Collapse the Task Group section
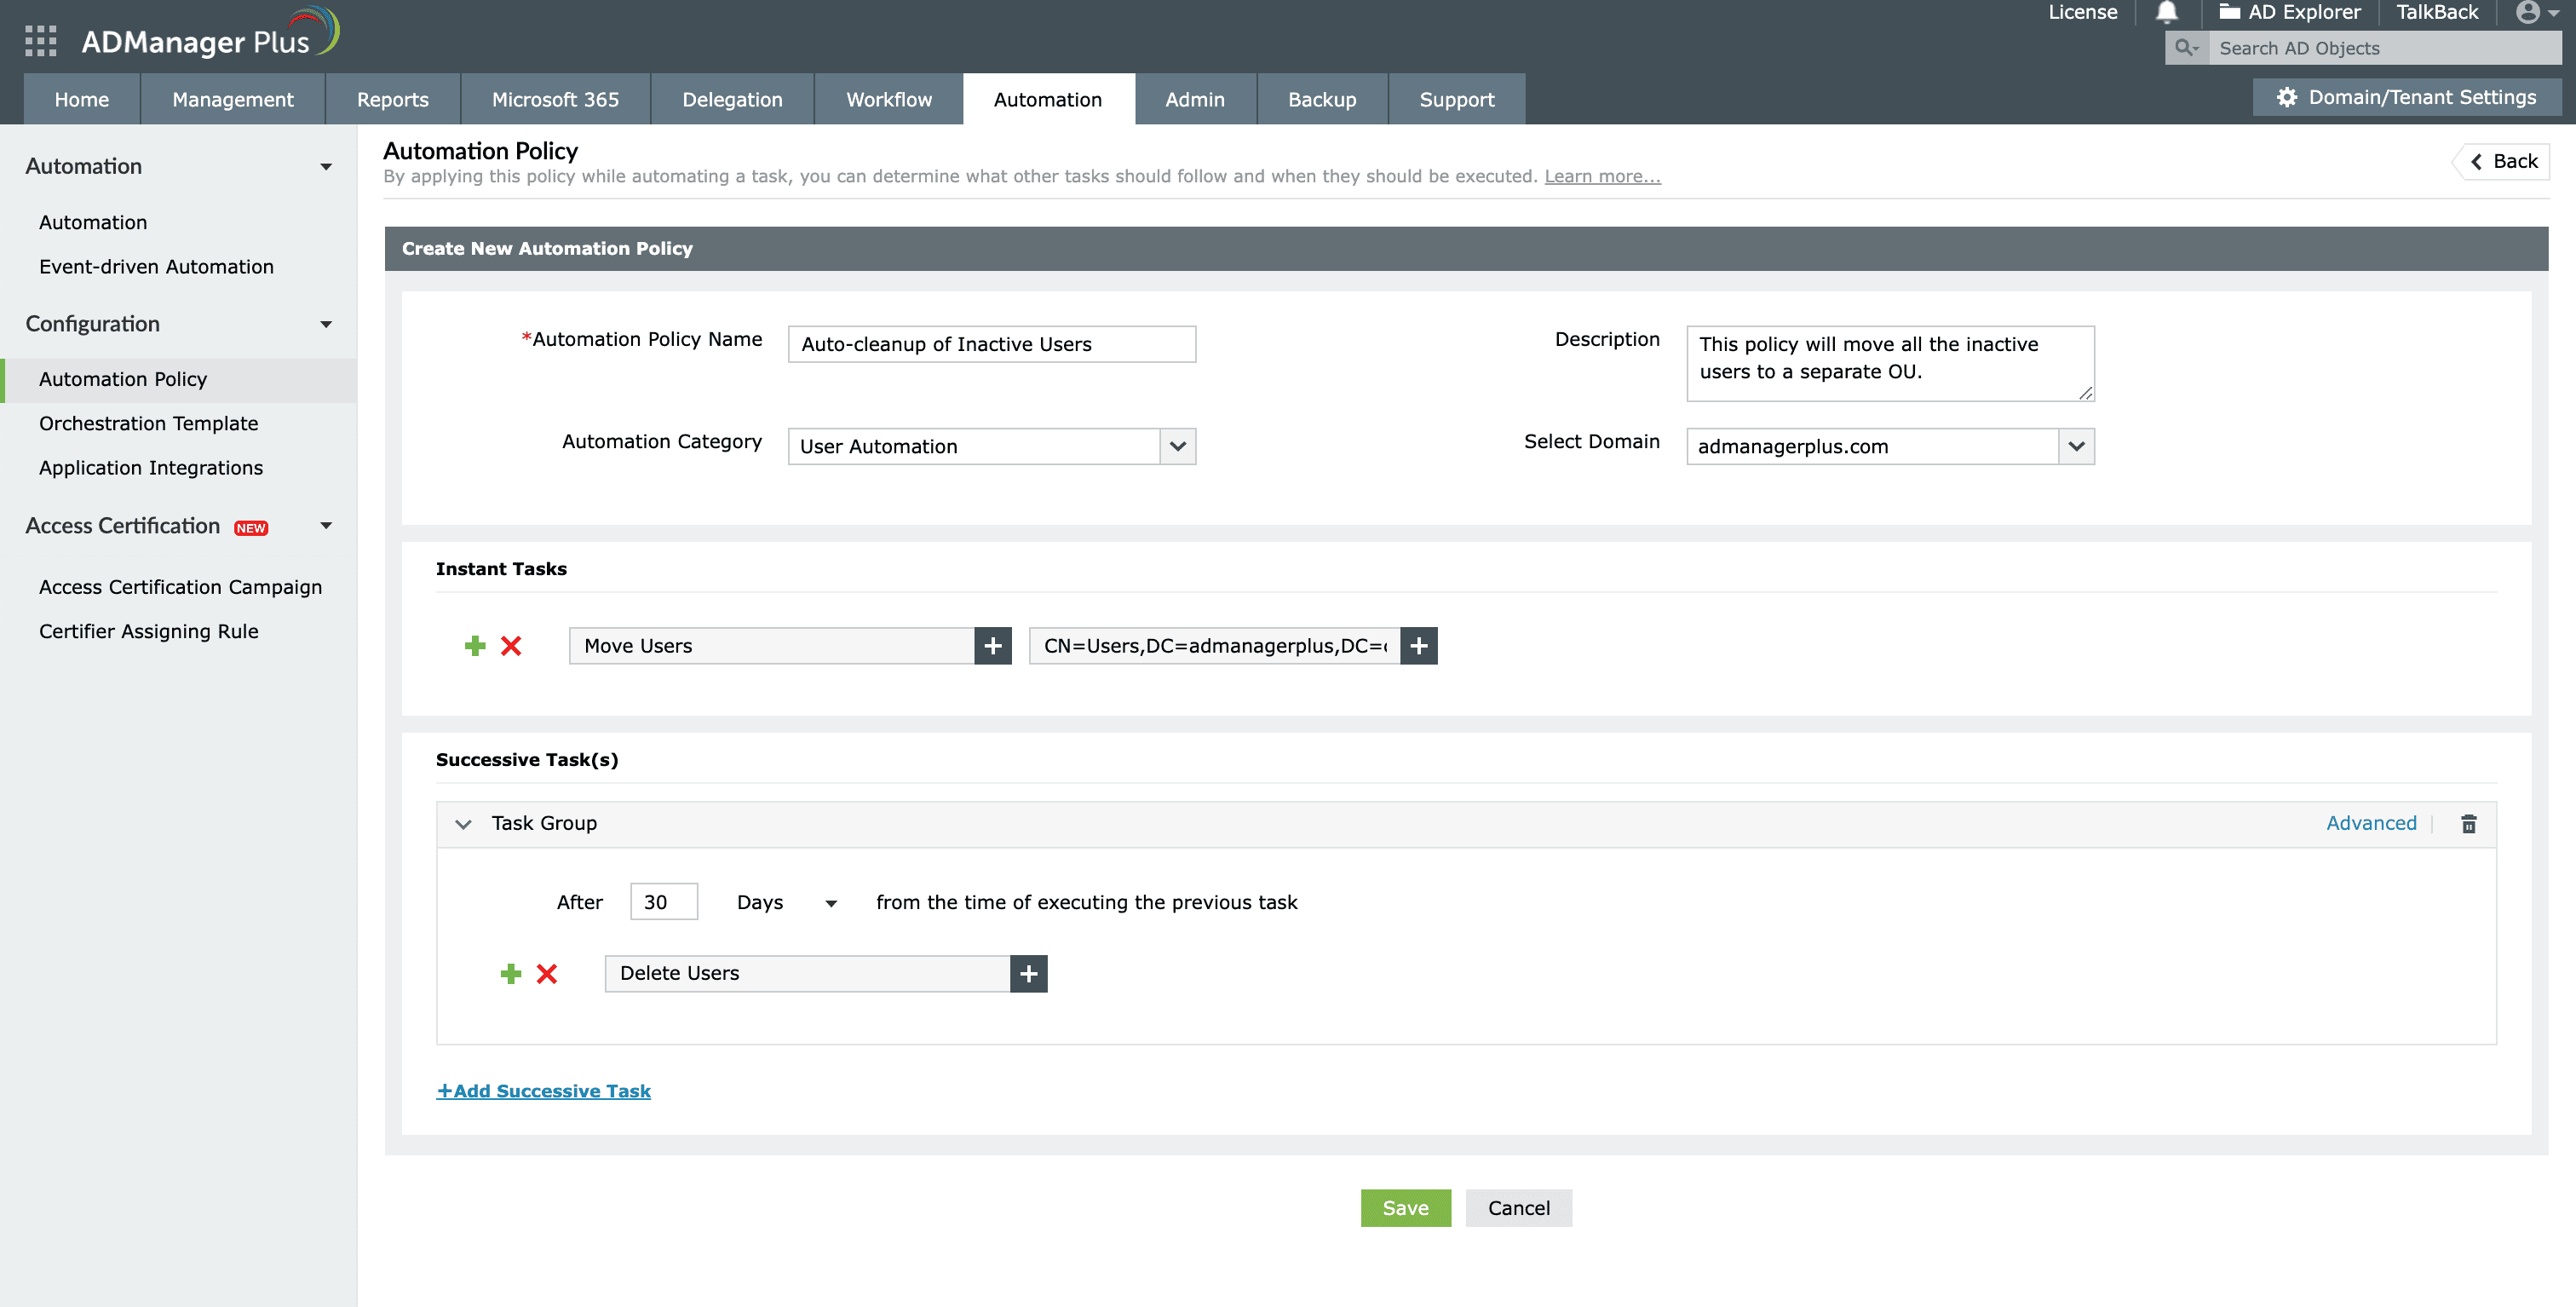Image resolution: width=2576 pixels, height=1307 pixels. coord(463,824)
